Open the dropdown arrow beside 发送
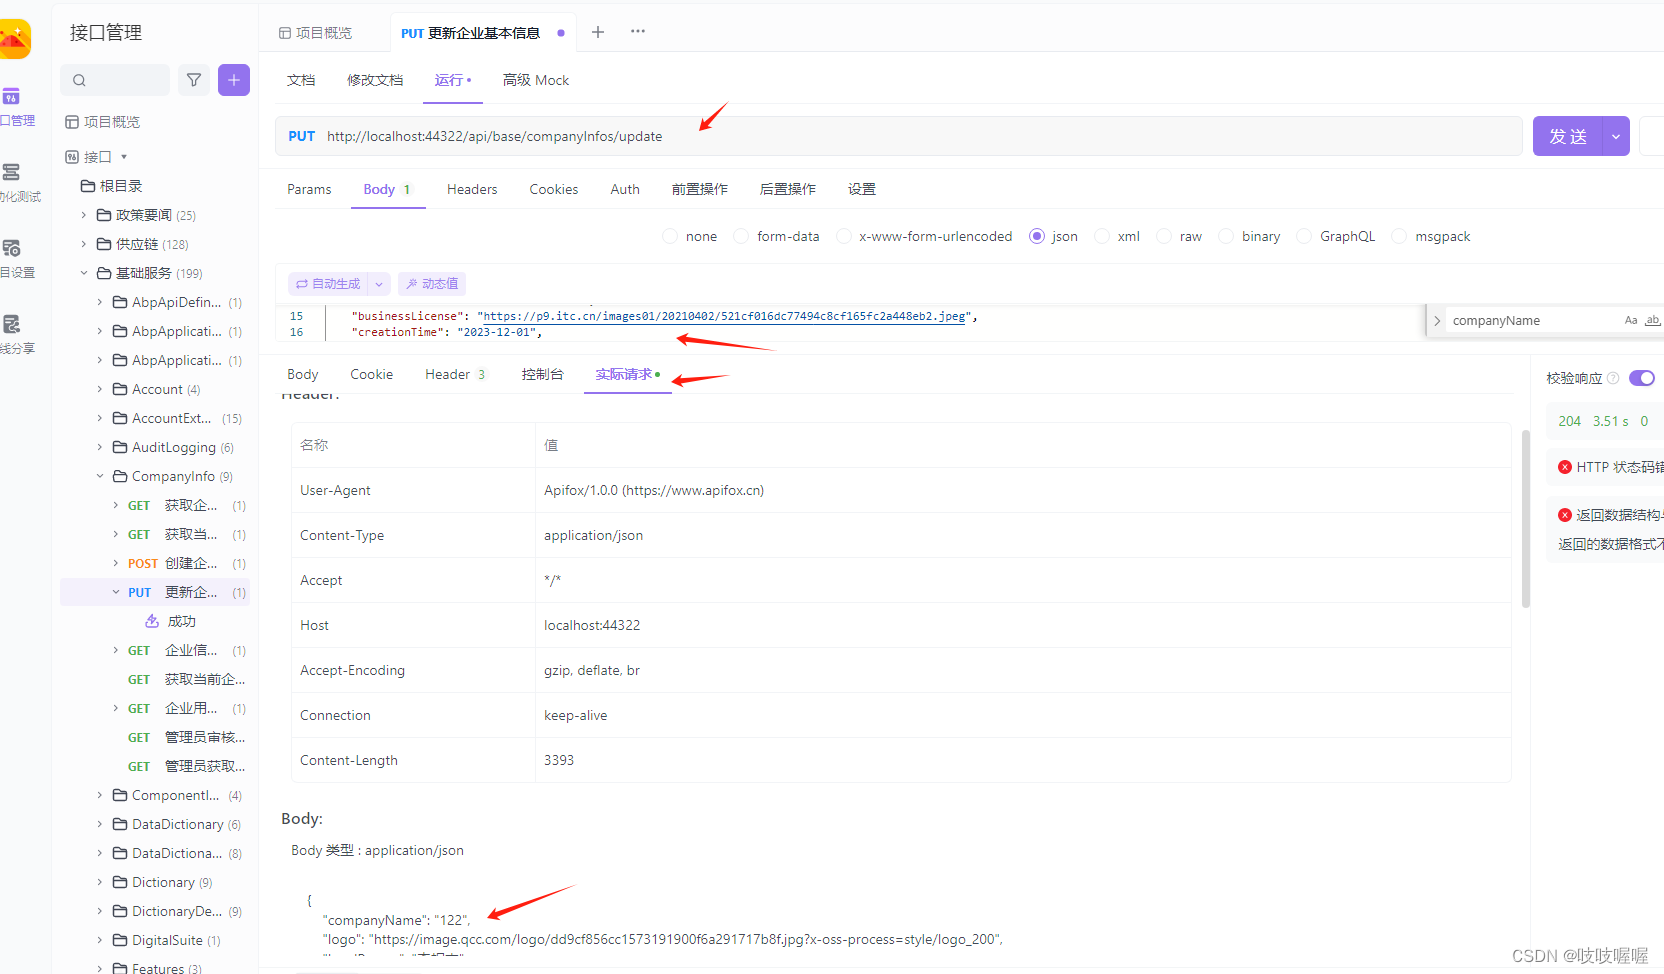Screen dimensions: 1664x974 [x=1616, y=136]
